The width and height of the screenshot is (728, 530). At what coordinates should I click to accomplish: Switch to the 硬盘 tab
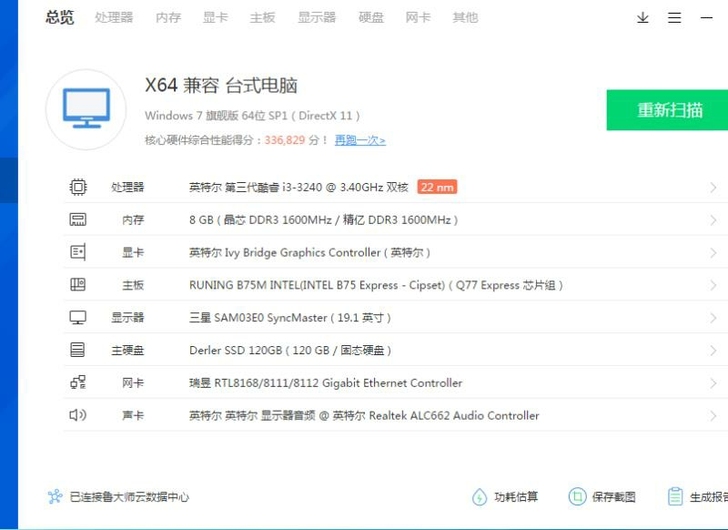point(371,18)
